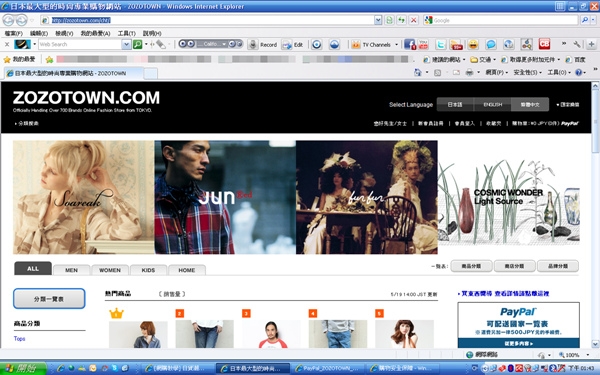
Task: Switch site language to ENGLISH
Action: point(492,104)
